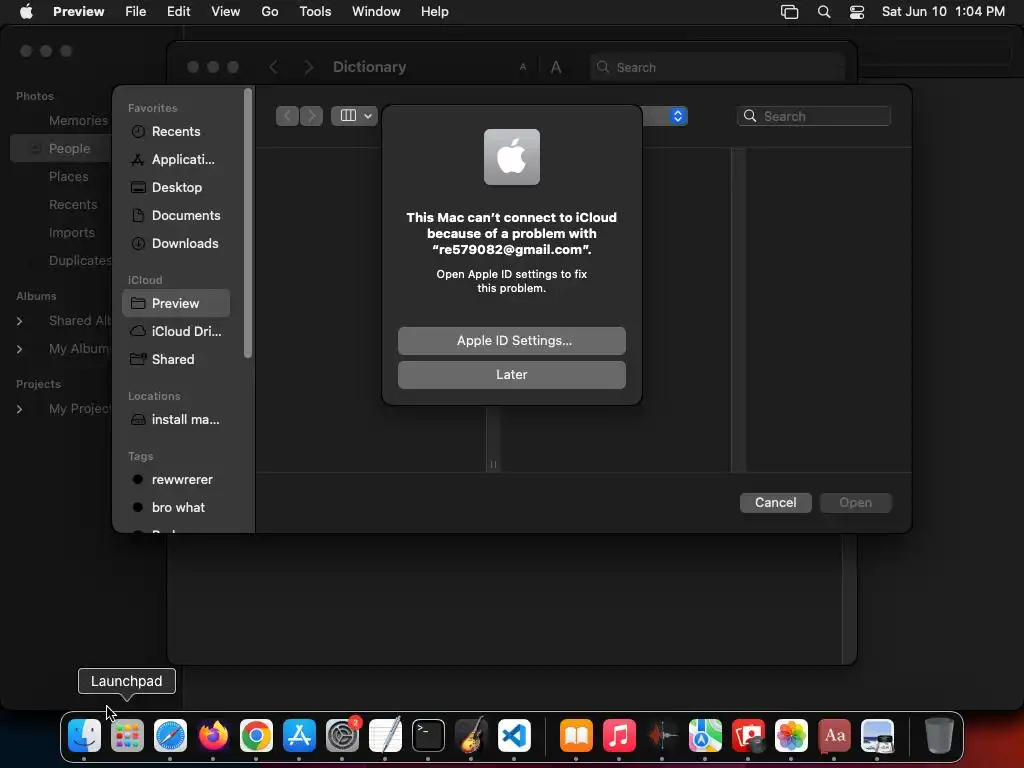Select Applications in the Favorites sidebar

click(x=176, y=159)
